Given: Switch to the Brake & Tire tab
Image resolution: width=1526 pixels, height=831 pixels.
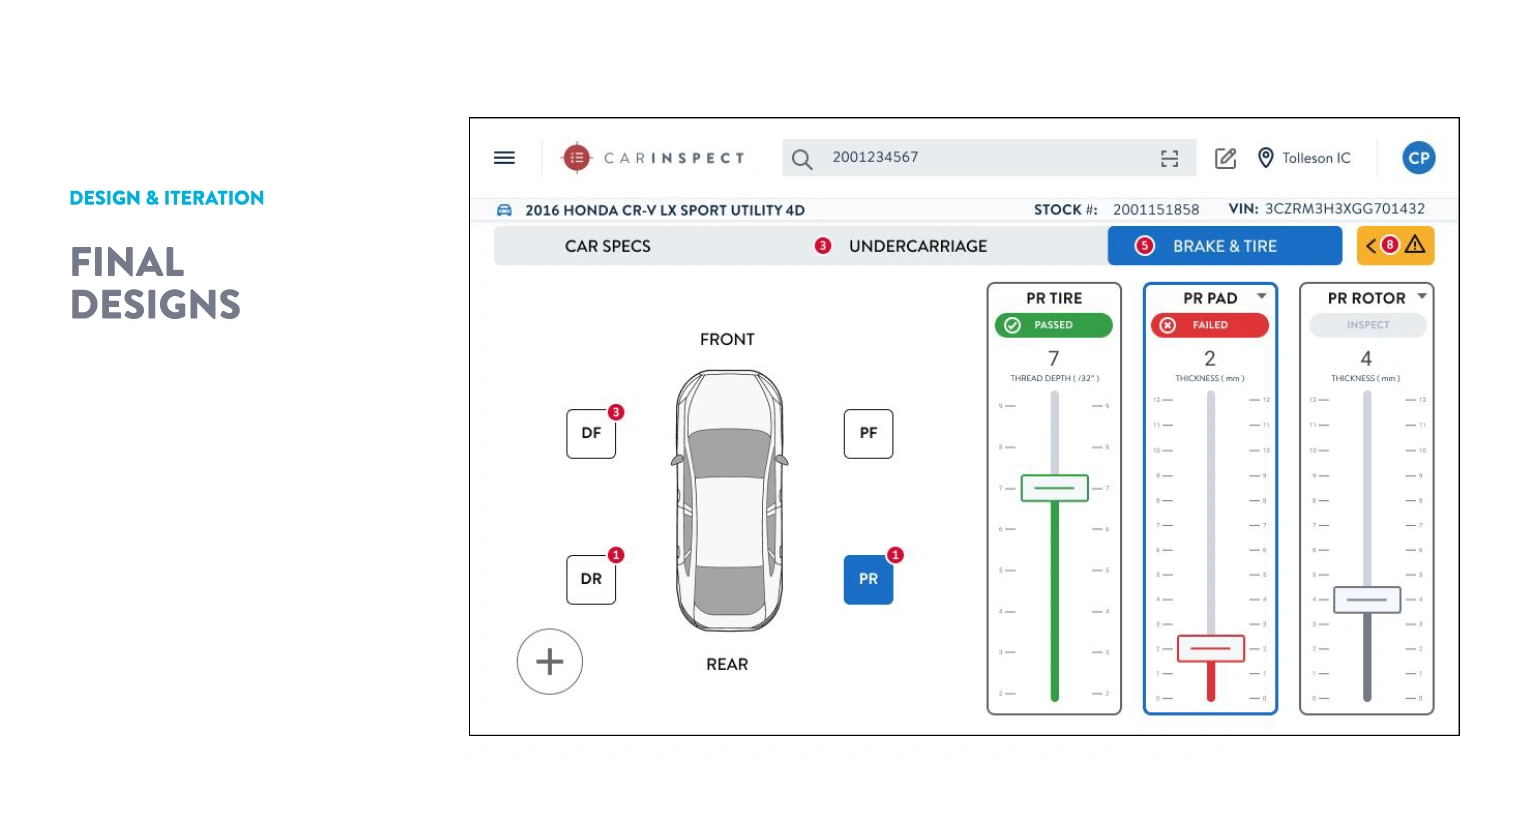Looking at the screenshot, I should tap(1225, 246).
